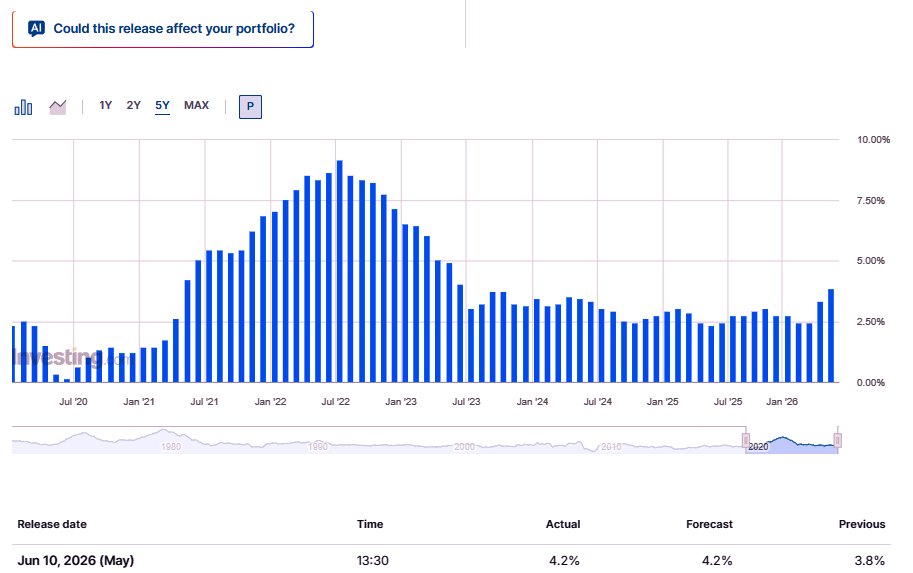Click the Previous value 3.8%
Screen dimensions: 913x573
point(869,560)
